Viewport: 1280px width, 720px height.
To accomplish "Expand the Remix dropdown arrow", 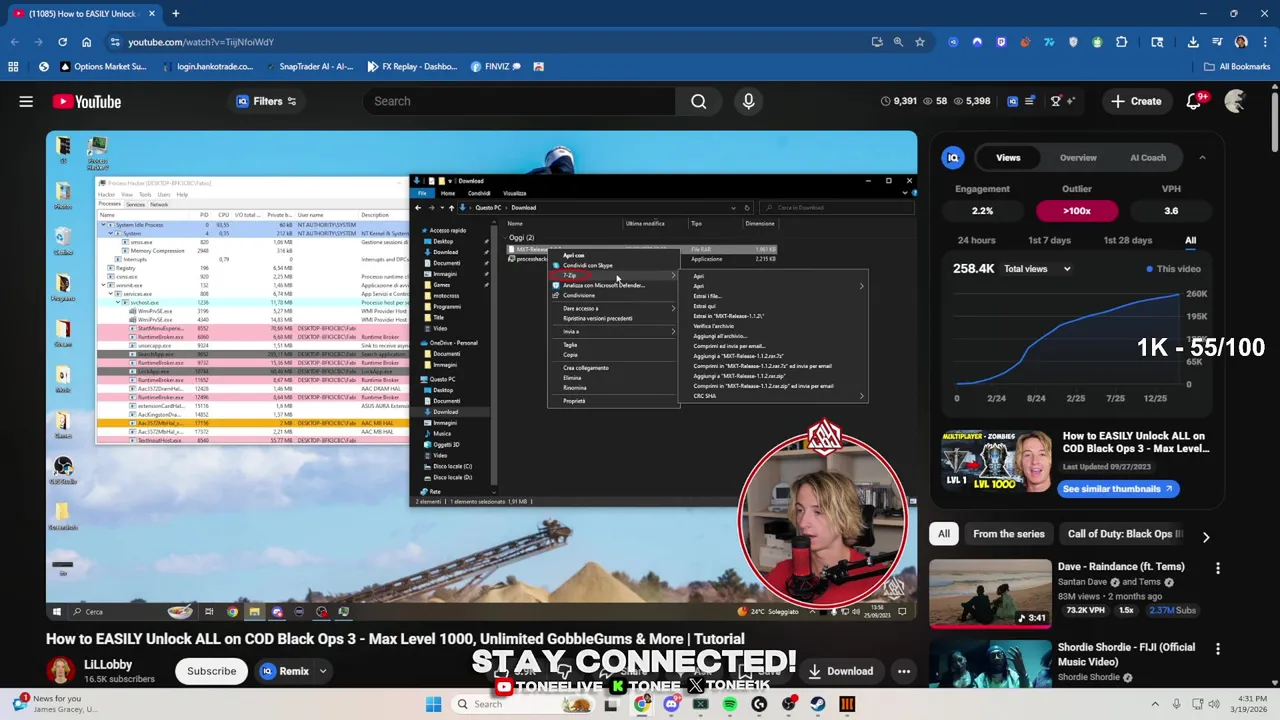I will coord(323,671).
